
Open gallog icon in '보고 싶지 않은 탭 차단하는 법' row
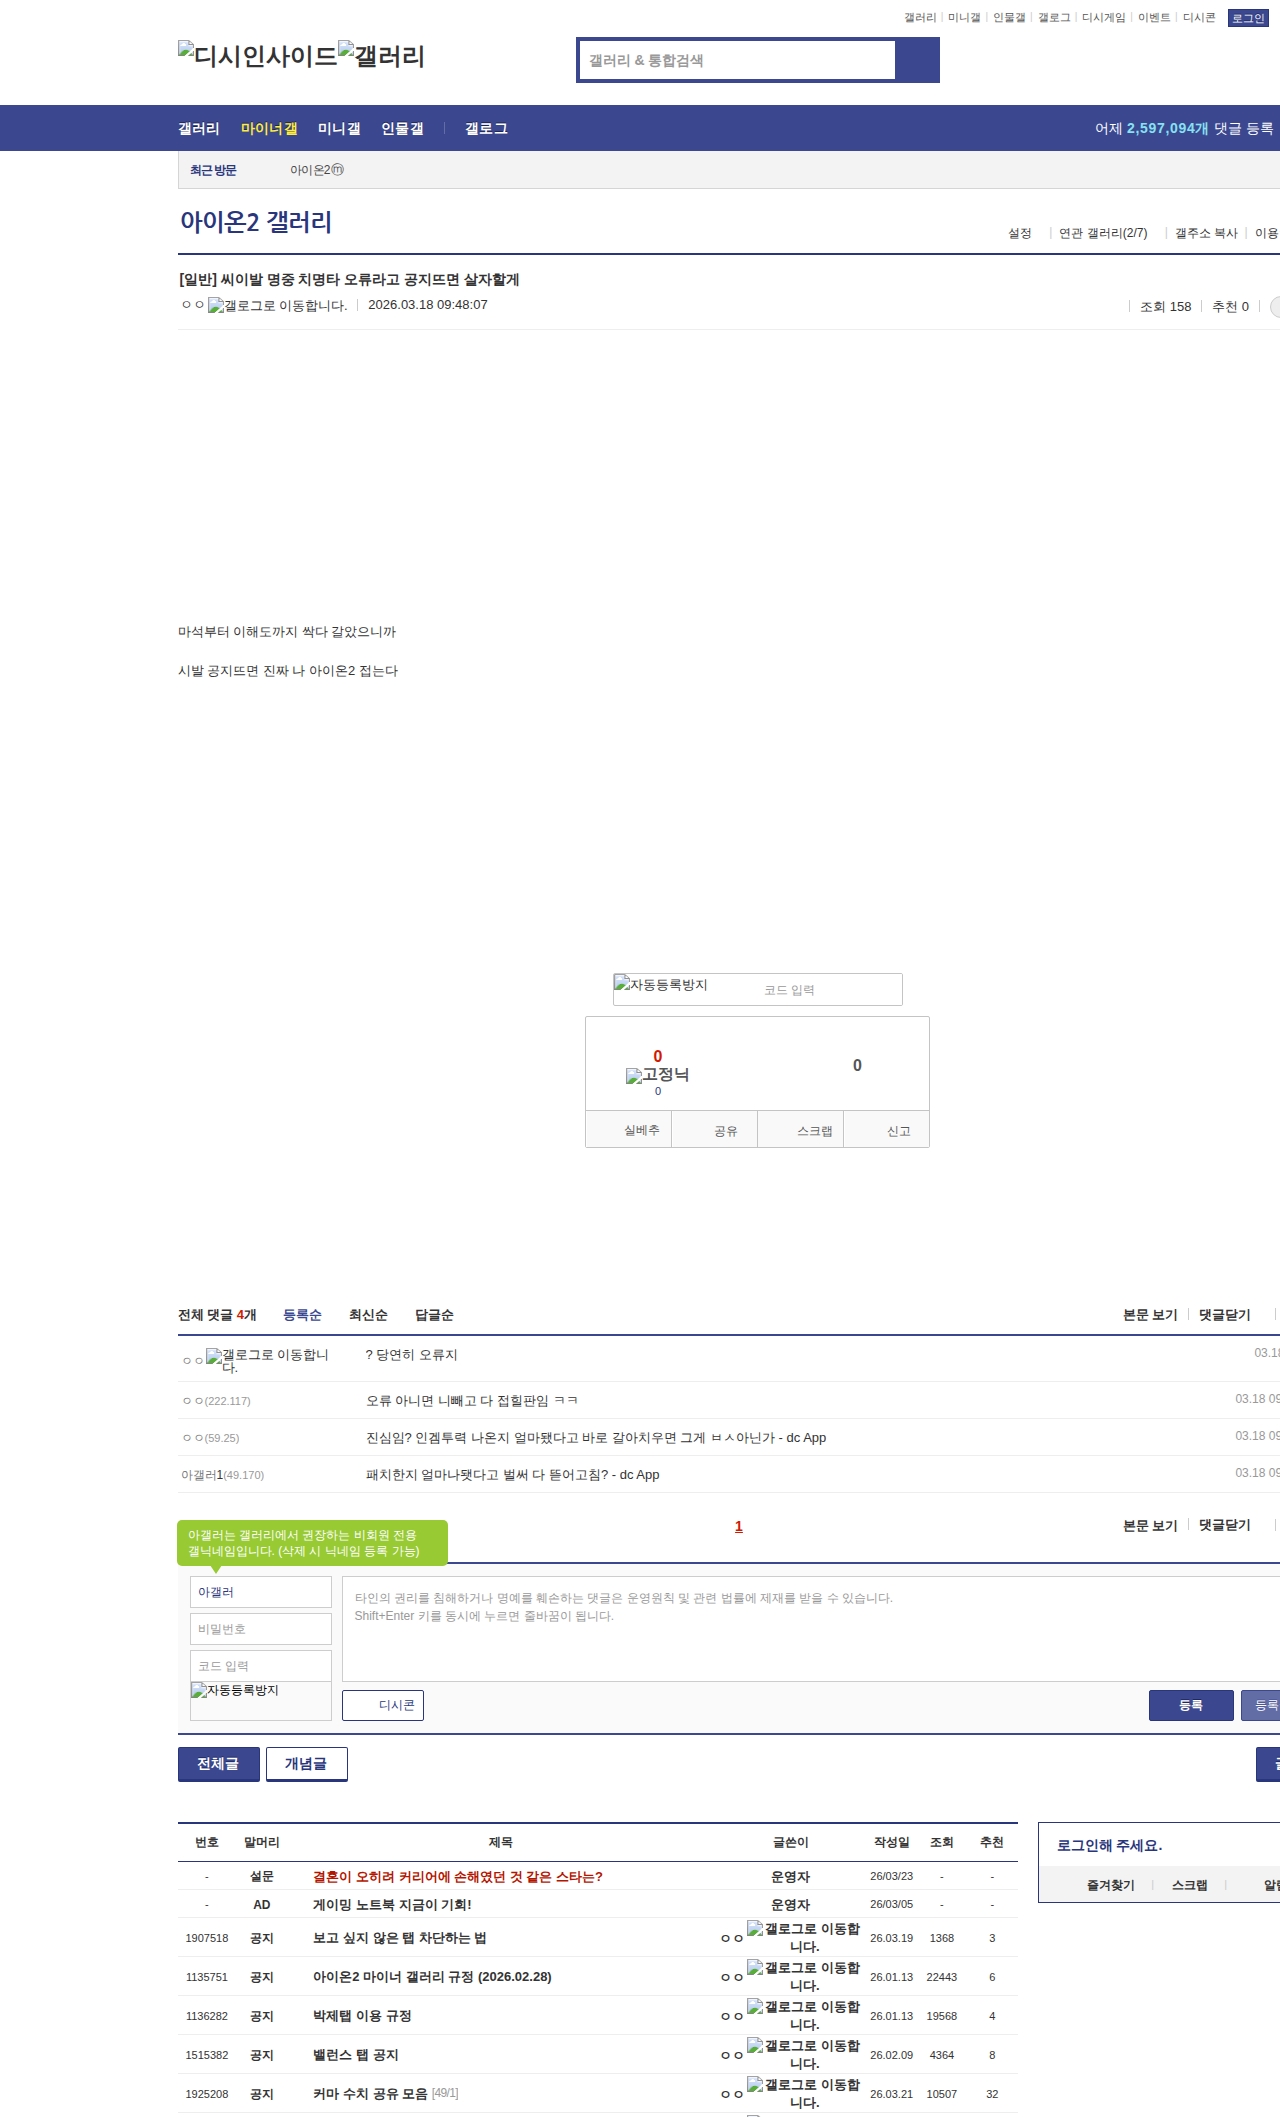click(803, 1937)
